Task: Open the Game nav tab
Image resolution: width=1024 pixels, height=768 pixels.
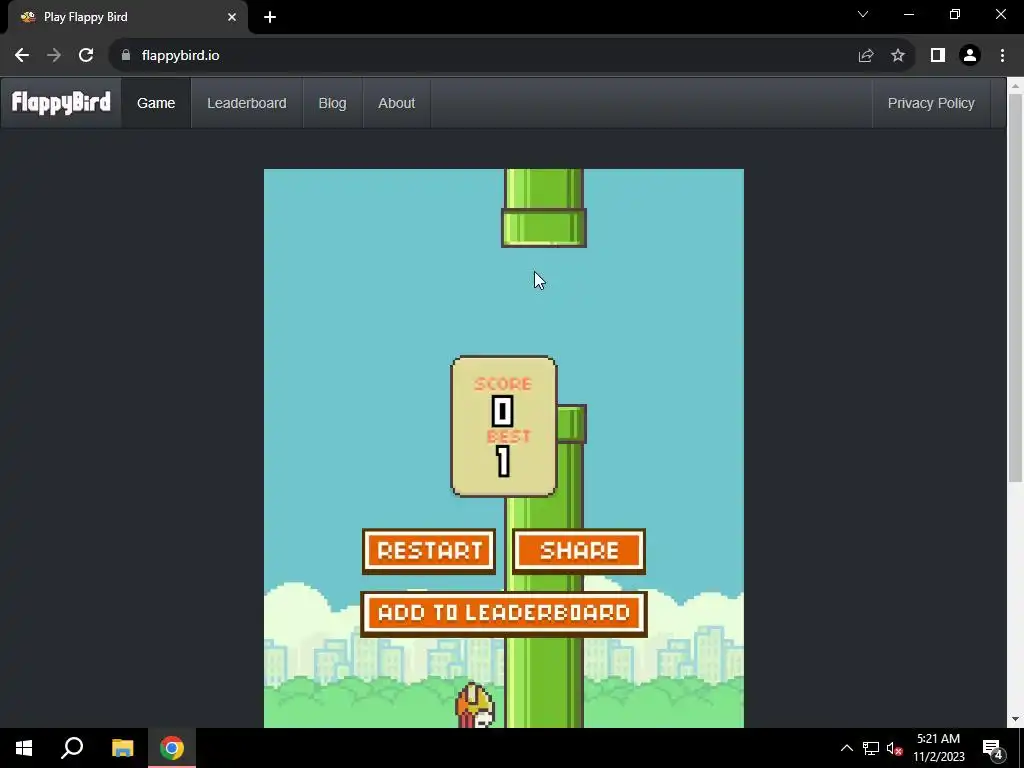Action: pyautogui.click(x=156, y=103)
